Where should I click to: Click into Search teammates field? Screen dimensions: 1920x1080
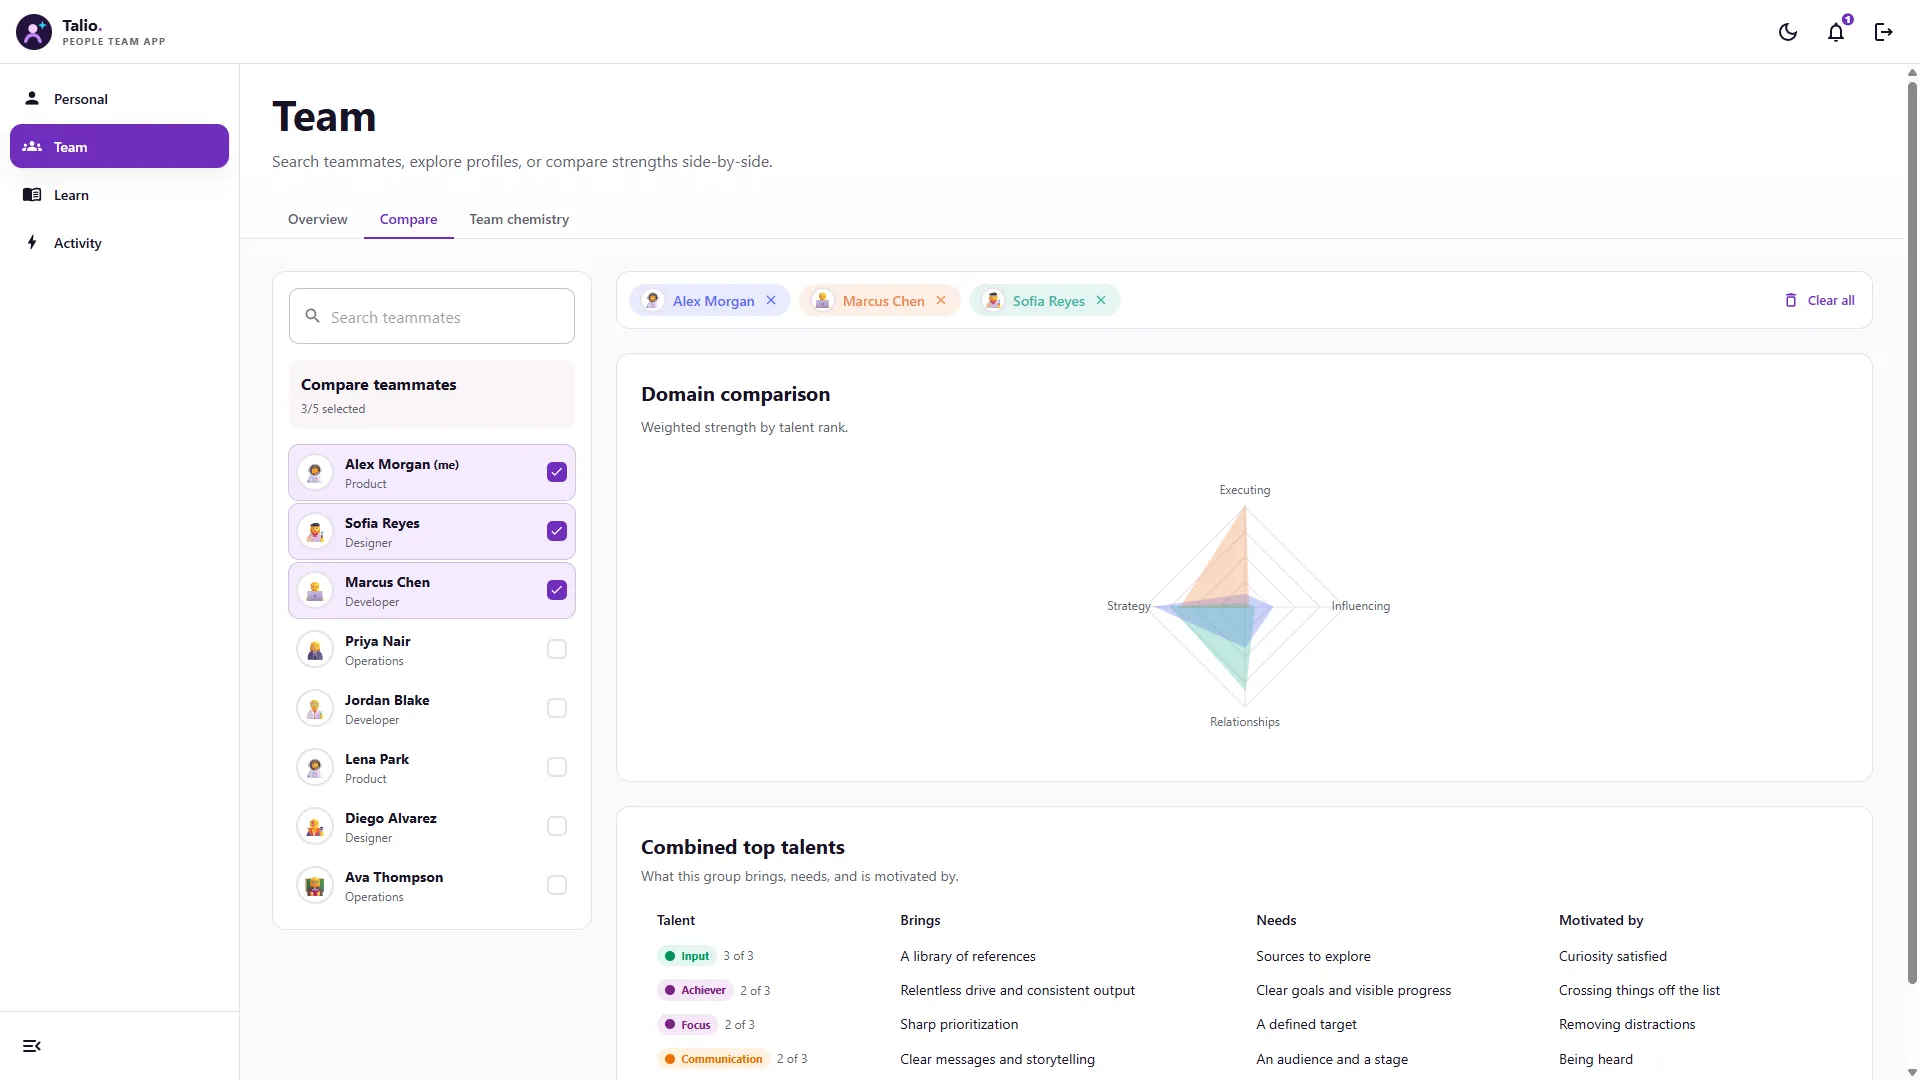pos(432,316)
